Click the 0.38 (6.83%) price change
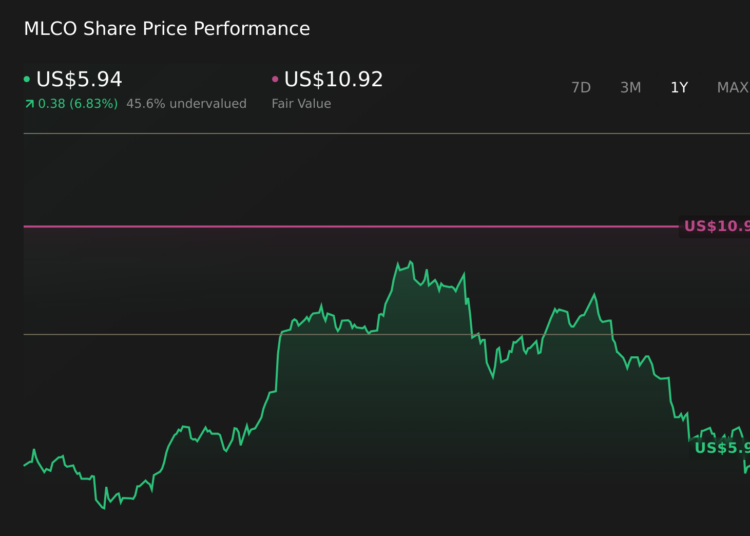750x536 pixels. pyautogui.click(x=77, y=104)
